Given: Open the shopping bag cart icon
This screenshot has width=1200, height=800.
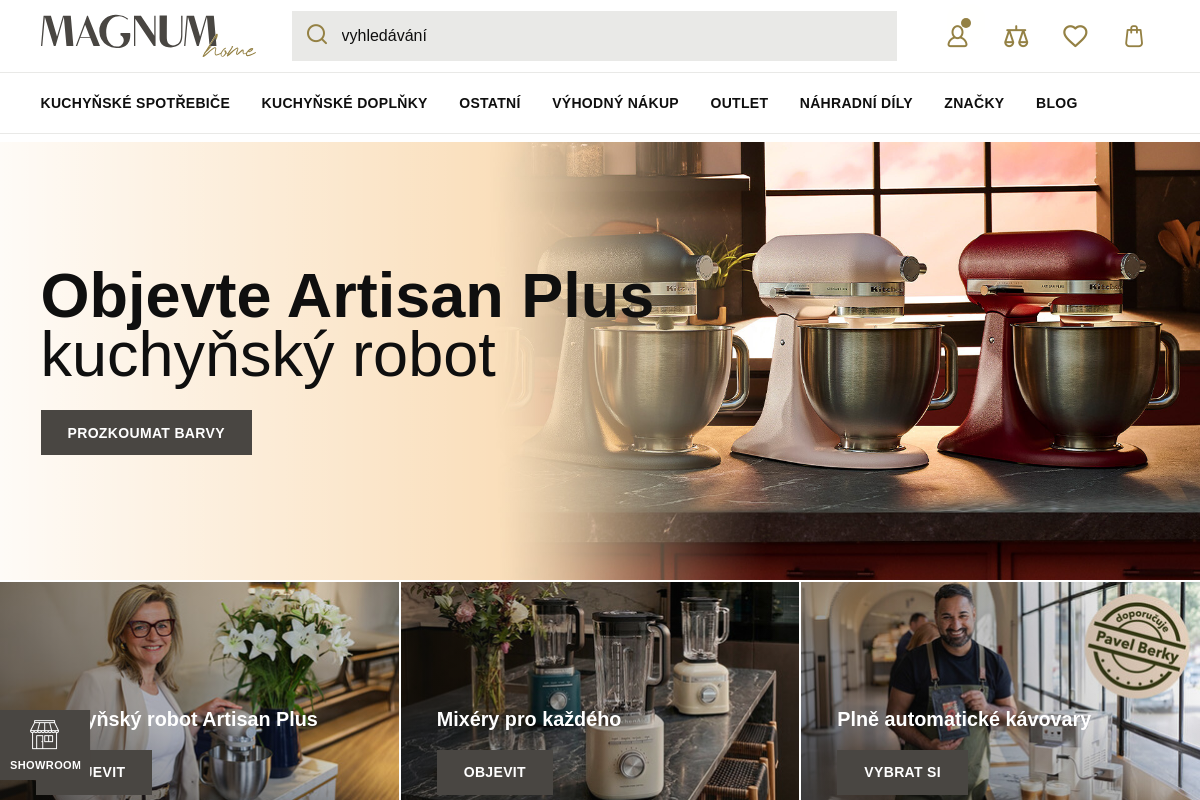Looking at the screenshot, I should point(1134,36).
